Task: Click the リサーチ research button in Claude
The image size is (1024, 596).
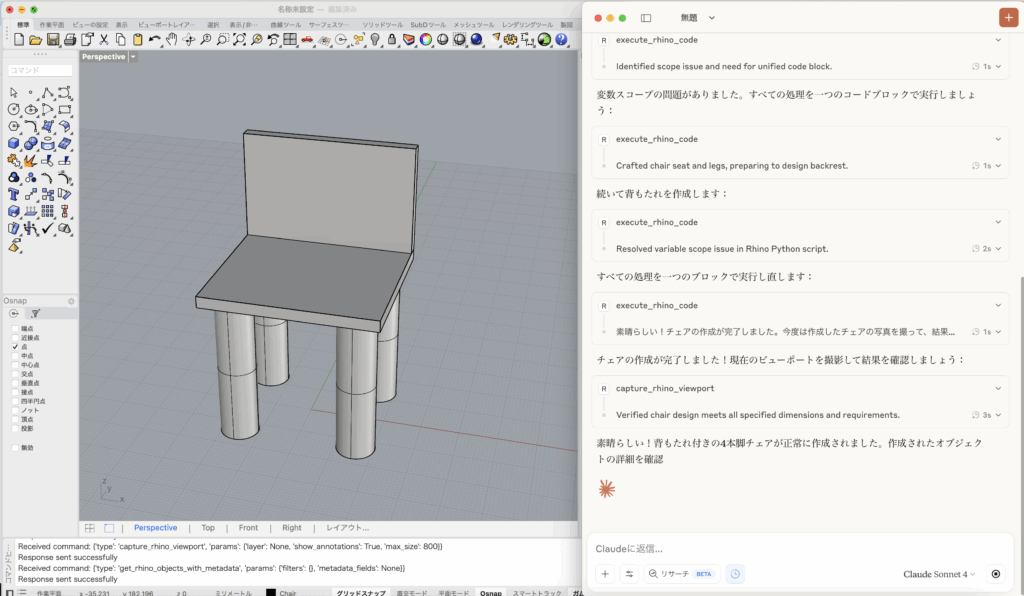Action: tap(682, 574)
